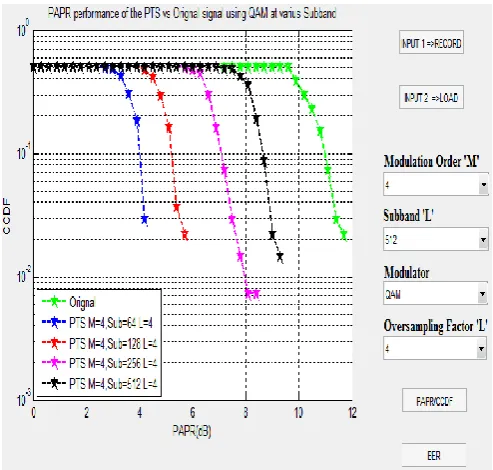The width and height of the screenshot is (493, 470).
Task: Click x-axis tick label 6
Action: coord(193,413)
